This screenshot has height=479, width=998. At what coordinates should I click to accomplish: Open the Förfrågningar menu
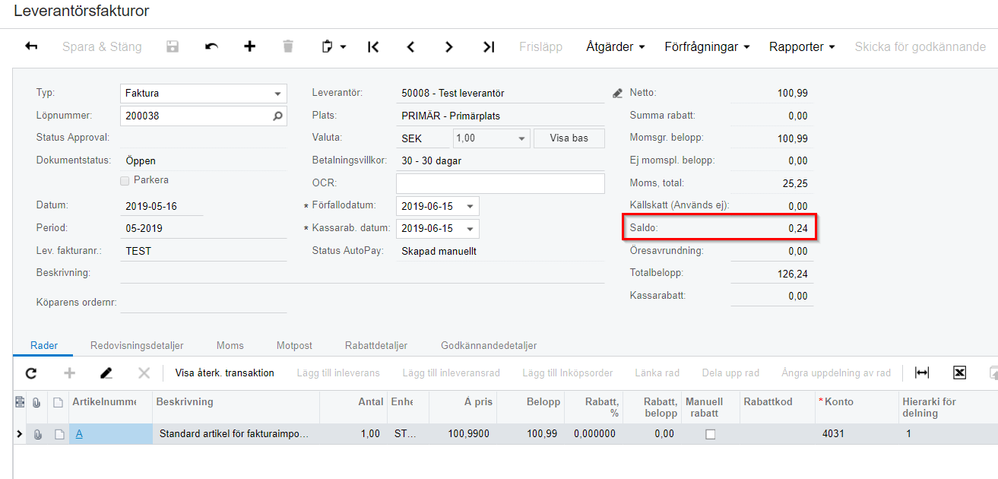tap(707, 46)
